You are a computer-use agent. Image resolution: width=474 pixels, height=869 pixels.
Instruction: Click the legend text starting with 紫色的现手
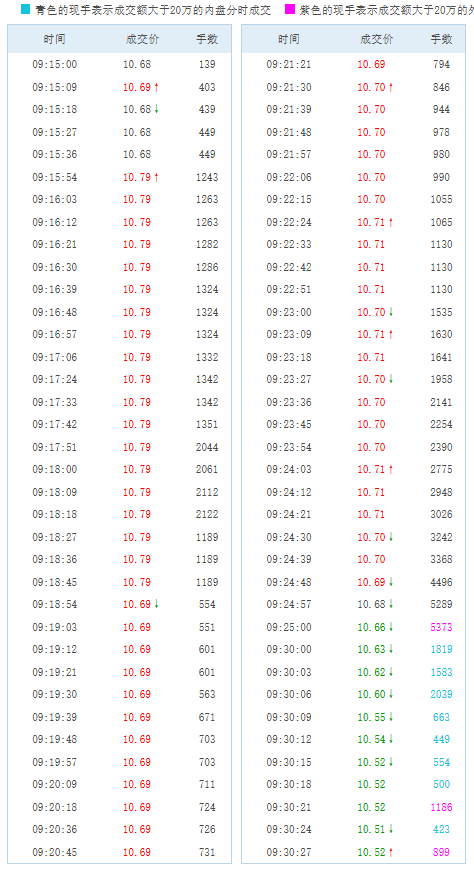click(387, 10)
